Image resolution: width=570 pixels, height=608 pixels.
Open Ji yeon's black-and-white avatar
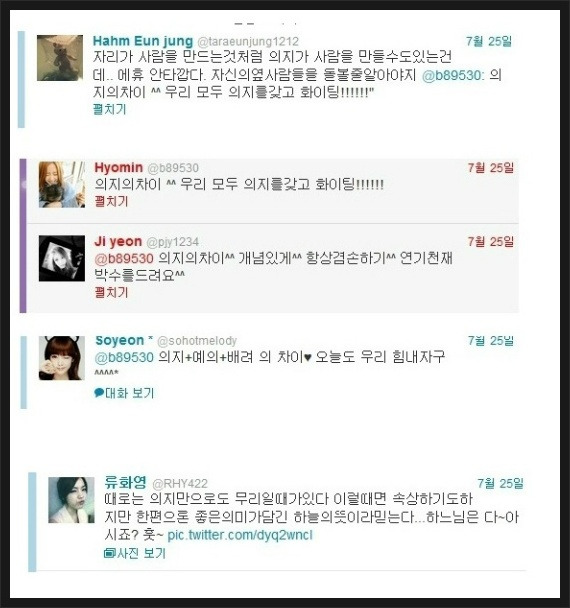coord(62,258)
